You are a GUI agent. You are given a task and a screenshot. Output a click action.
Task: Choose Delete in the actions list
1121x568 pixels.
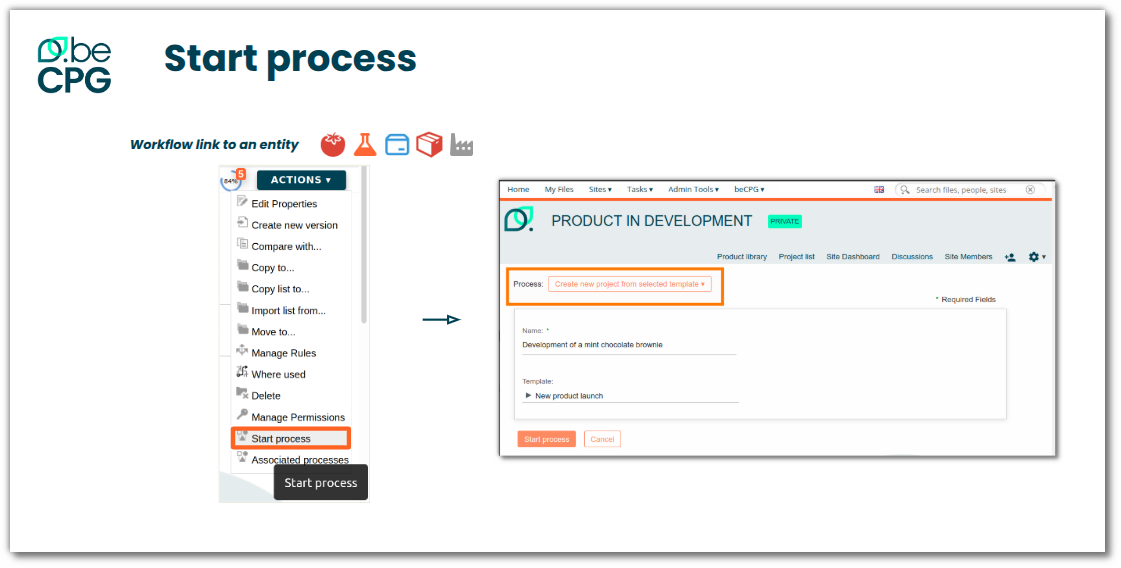[x=266, y=396]
